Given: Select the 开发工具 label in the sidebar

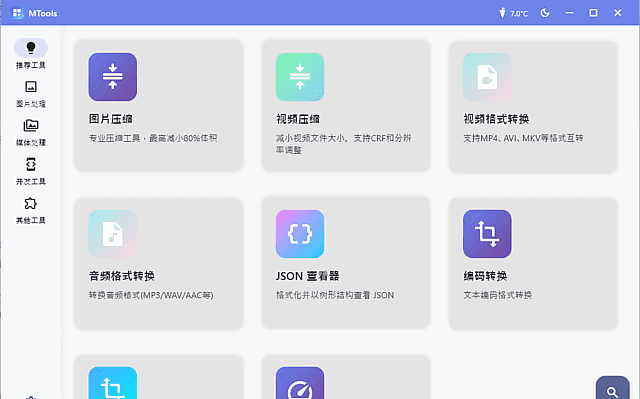Looking at the screenshot, I should click(31, 182).
